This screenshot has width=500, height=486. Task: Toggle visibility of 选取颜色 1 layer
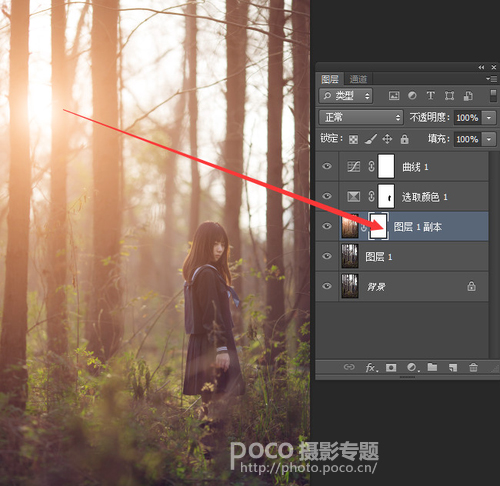click(327, 196)
